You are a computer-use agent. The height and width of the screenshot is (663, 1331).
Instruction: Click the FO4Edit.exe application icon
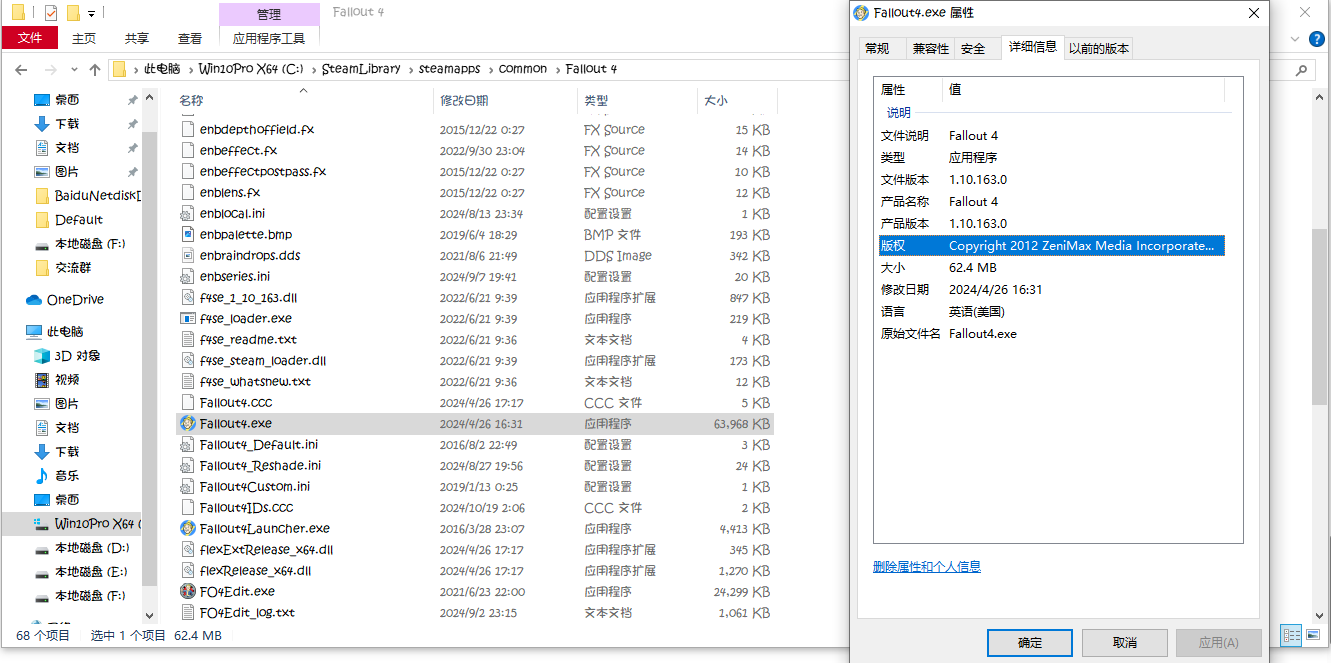(187, 591)
